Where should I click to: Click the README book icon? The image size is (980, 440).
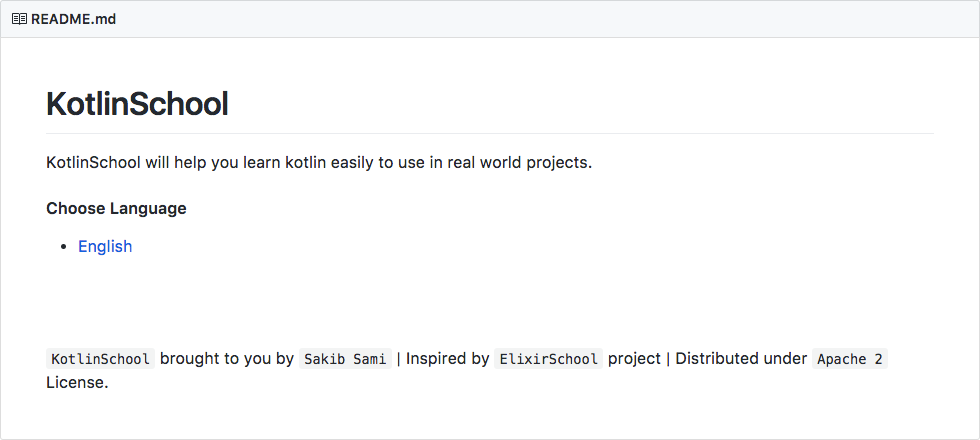[19, 19]
